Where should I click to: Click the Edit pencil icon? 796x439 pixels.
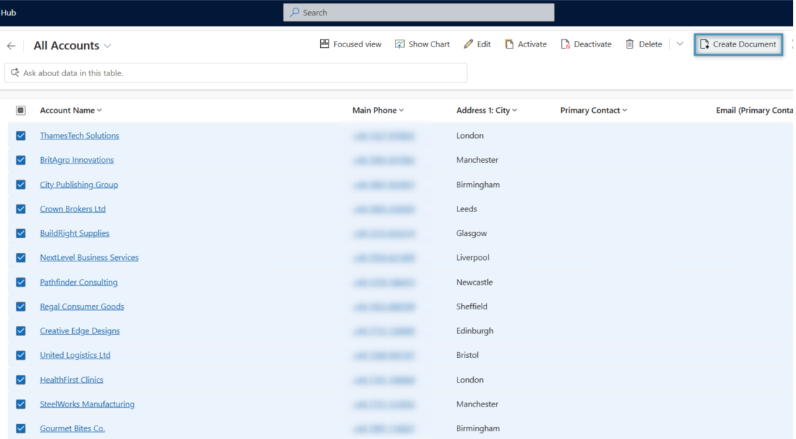468,44
